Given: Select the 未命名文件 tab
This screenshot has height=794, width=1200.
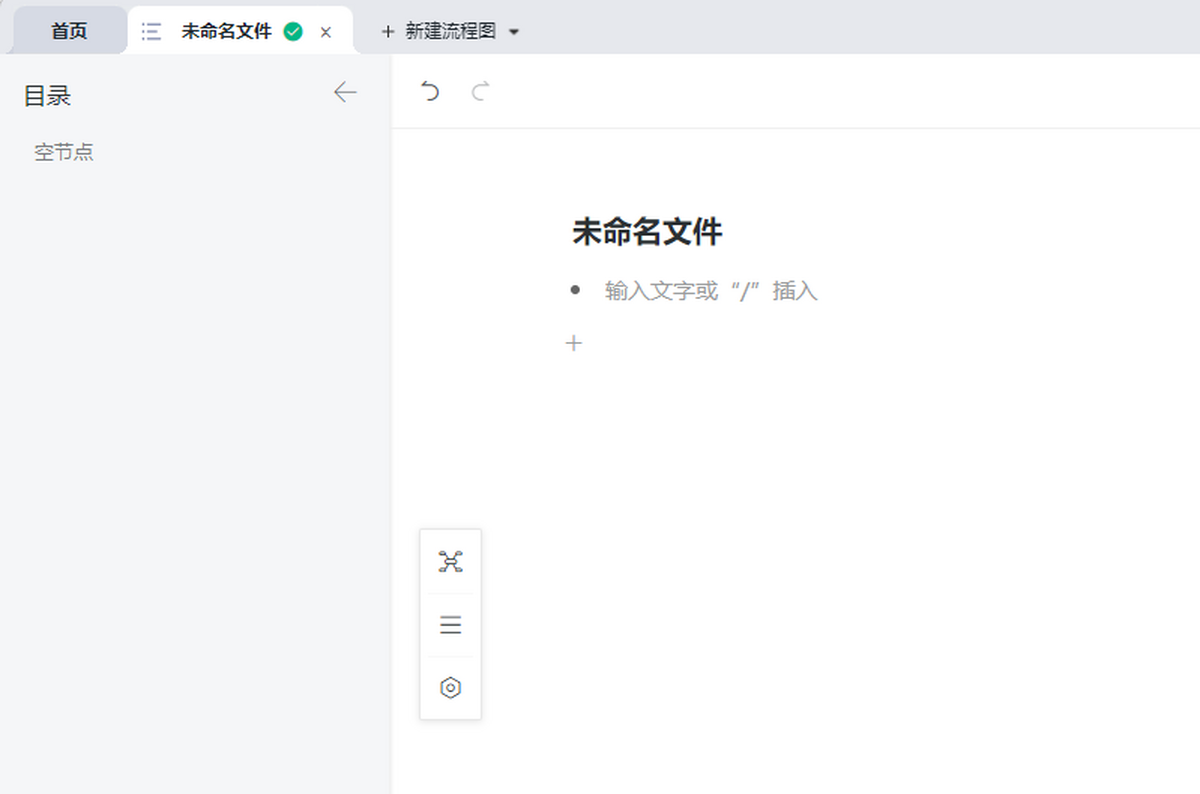Looking at the screenshot, I should [x=226, y=31].
